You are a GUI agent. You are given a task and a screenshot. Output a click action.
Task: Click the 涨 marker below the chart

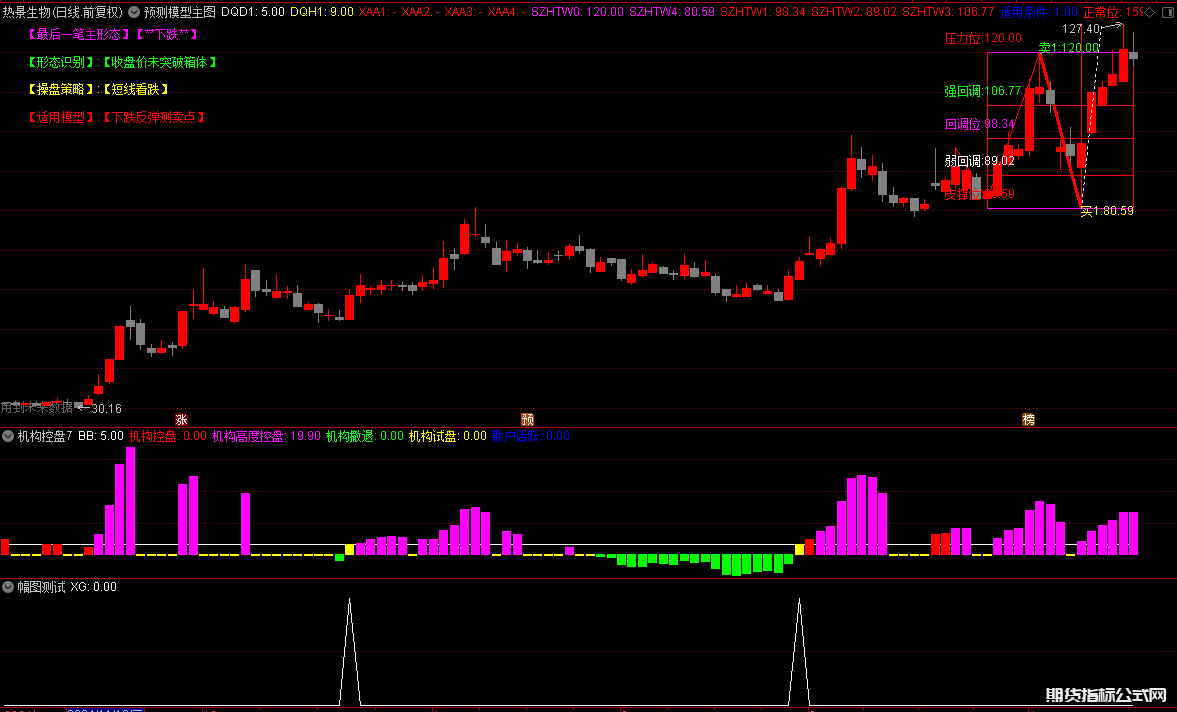(x=181, y=419)
